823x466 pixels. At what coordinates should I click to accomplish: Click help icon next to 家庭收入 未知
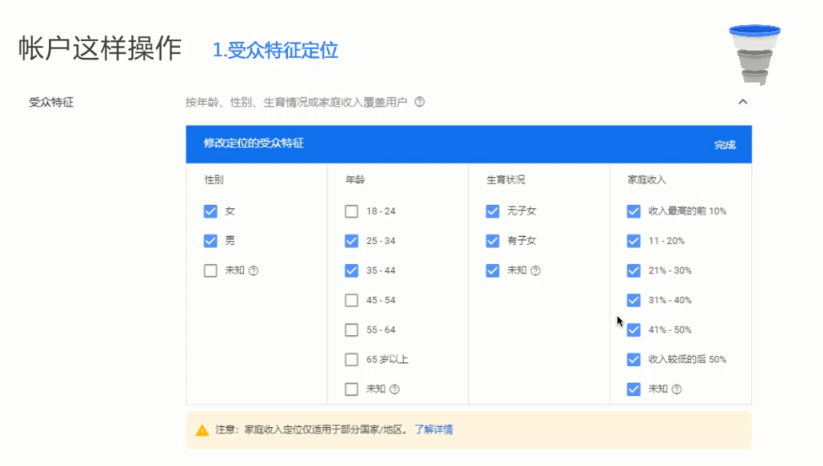coord(677,389)
